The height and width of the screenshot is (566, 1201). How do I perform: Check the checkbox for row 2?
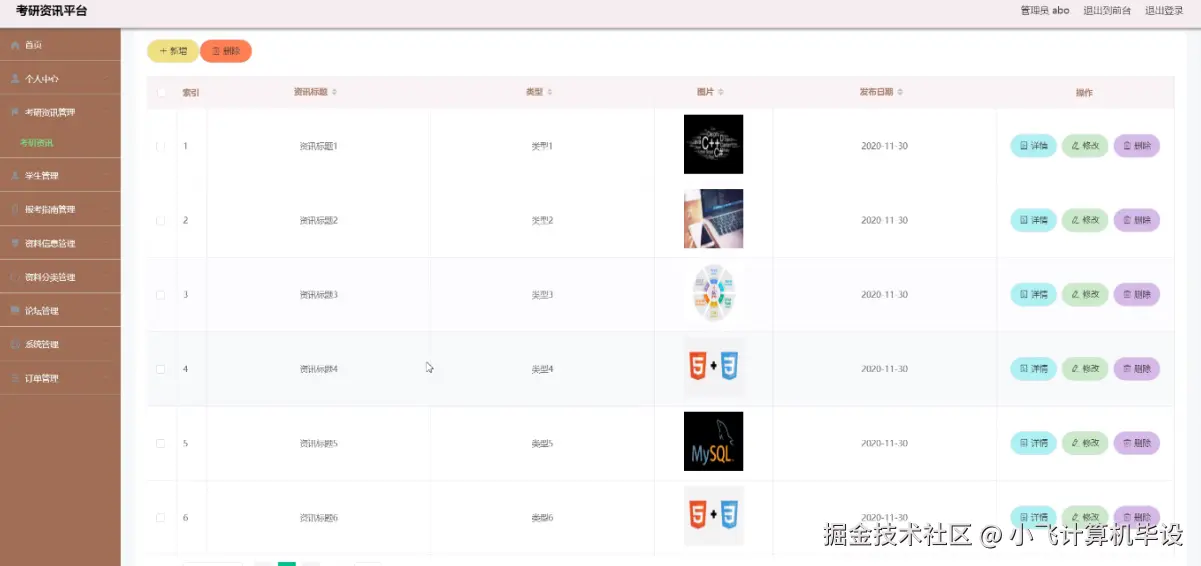160,220
